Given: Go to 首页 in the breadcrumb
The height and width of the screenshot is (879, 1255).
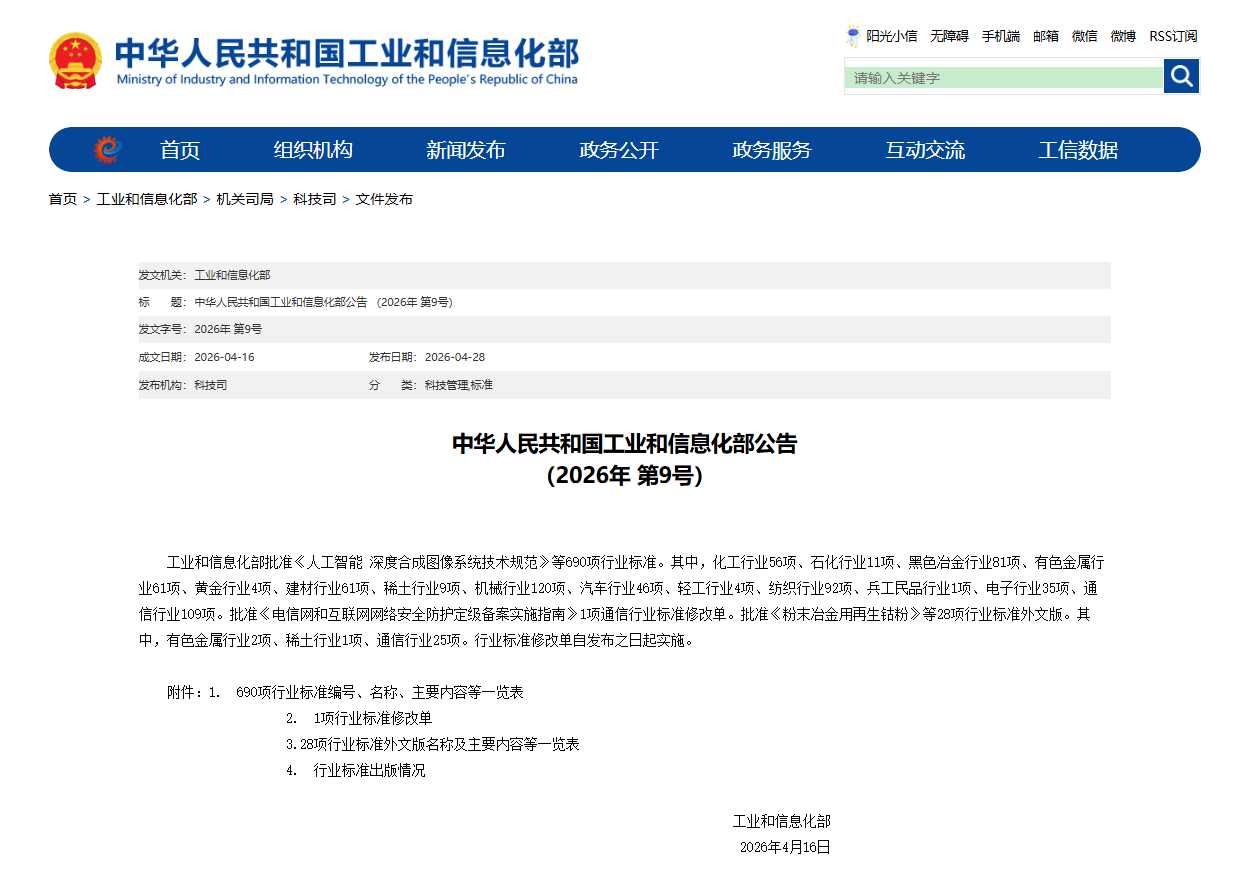Looking at the screenshot, I should pyautogui.click(x=62, y=199).
